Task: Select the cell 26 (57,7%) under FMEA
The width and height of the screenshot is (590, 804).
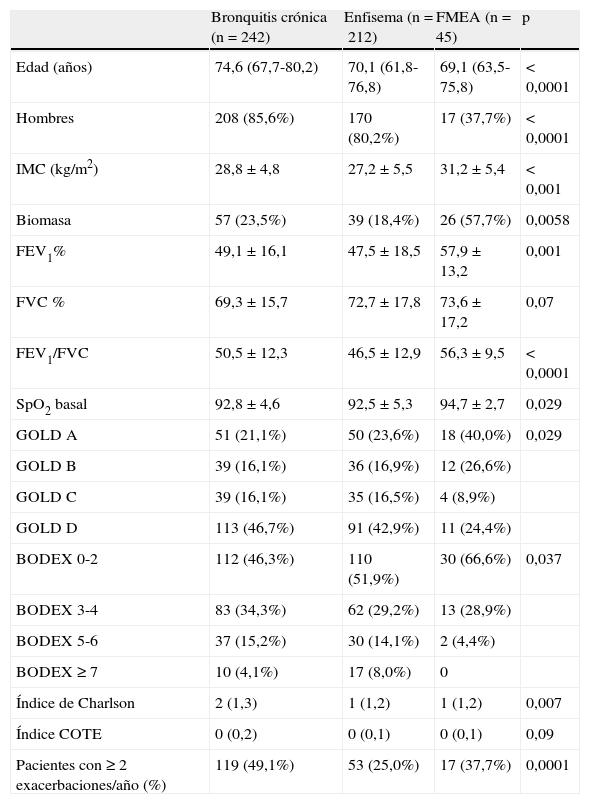Action: pyautogui.click(x=475, y=220)
